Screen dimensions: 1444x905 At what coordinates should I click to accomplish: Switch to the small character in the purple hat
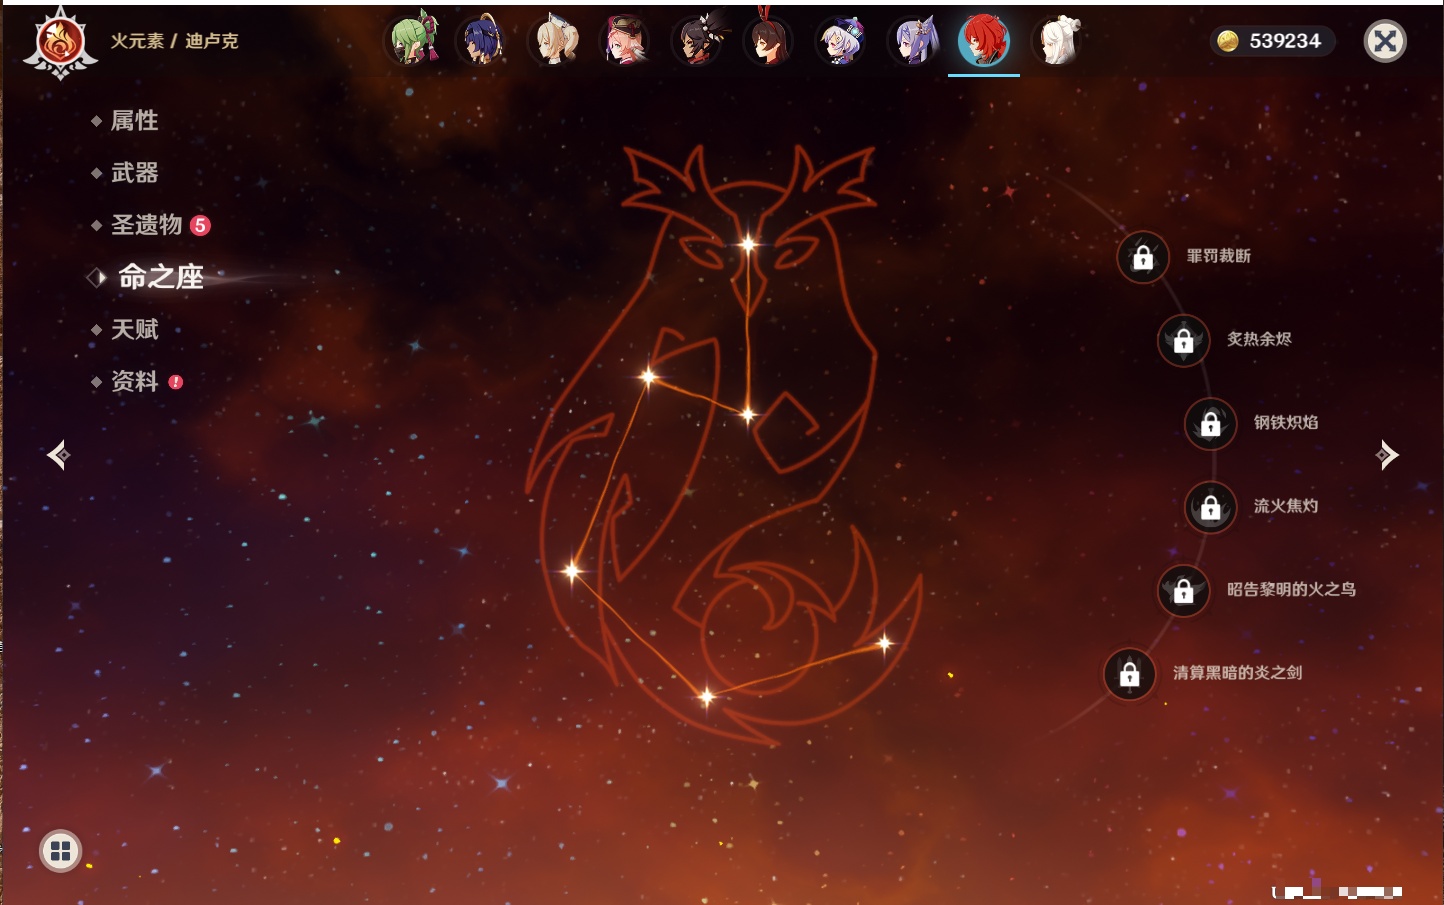pyautogui.click(x=842, y=41)
